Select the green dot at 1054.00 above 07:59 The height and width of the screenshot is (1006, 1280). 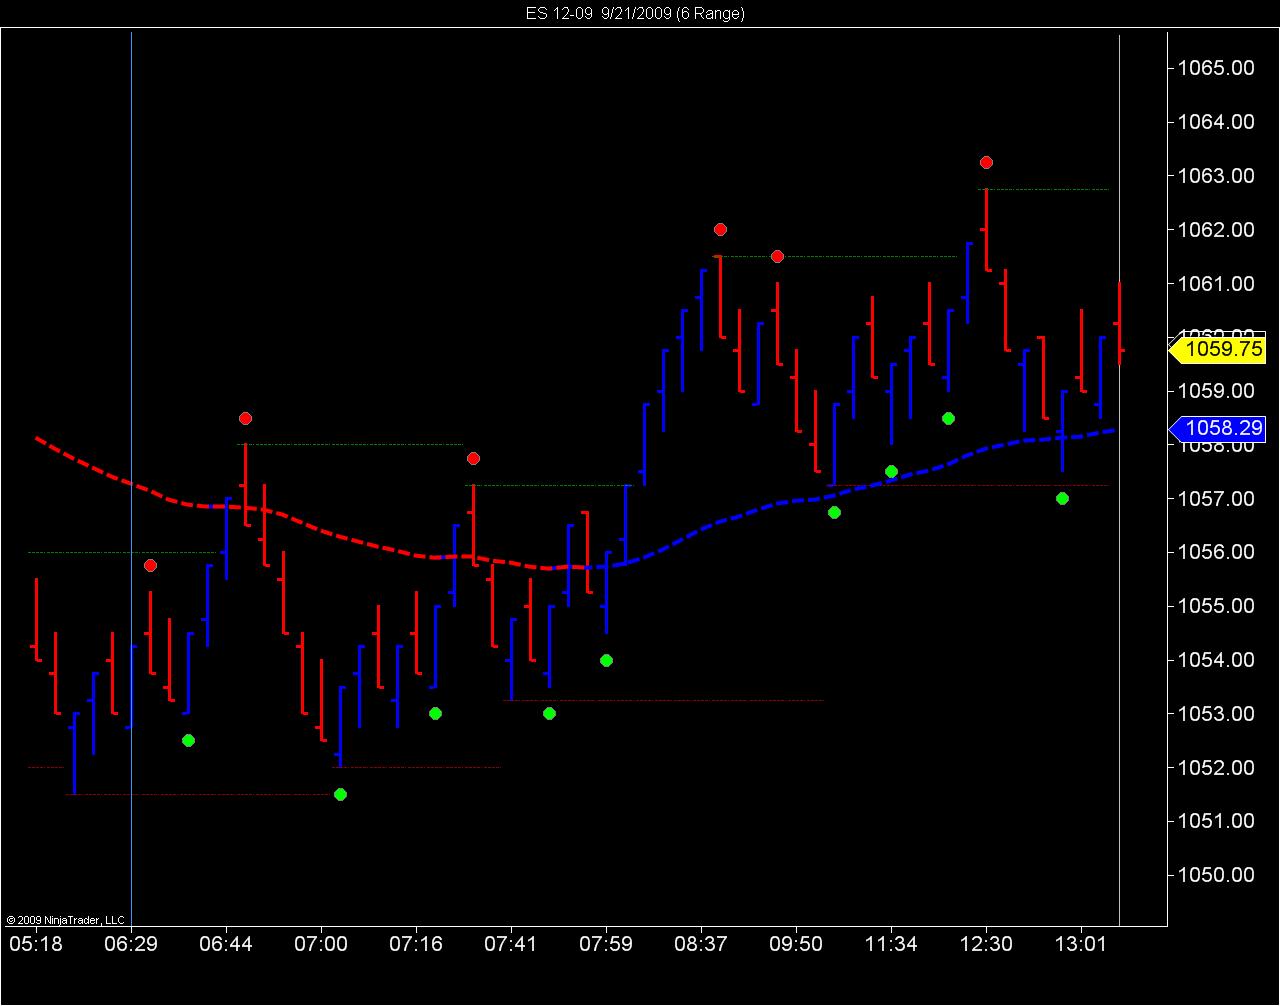606,660
